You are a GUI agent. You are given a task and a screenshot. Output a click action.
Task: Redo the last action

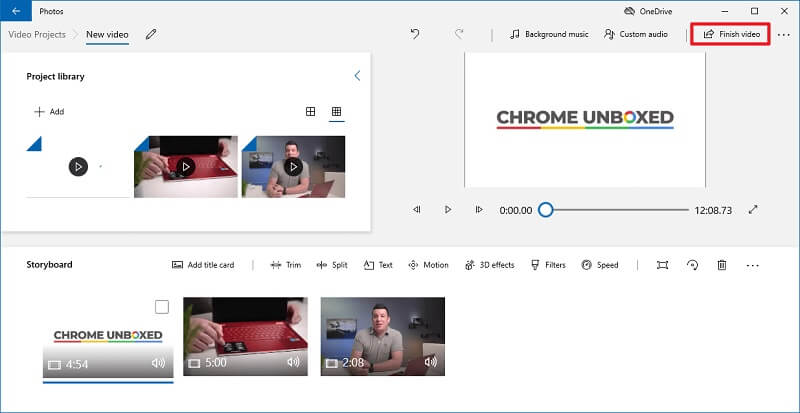[459, 34]
